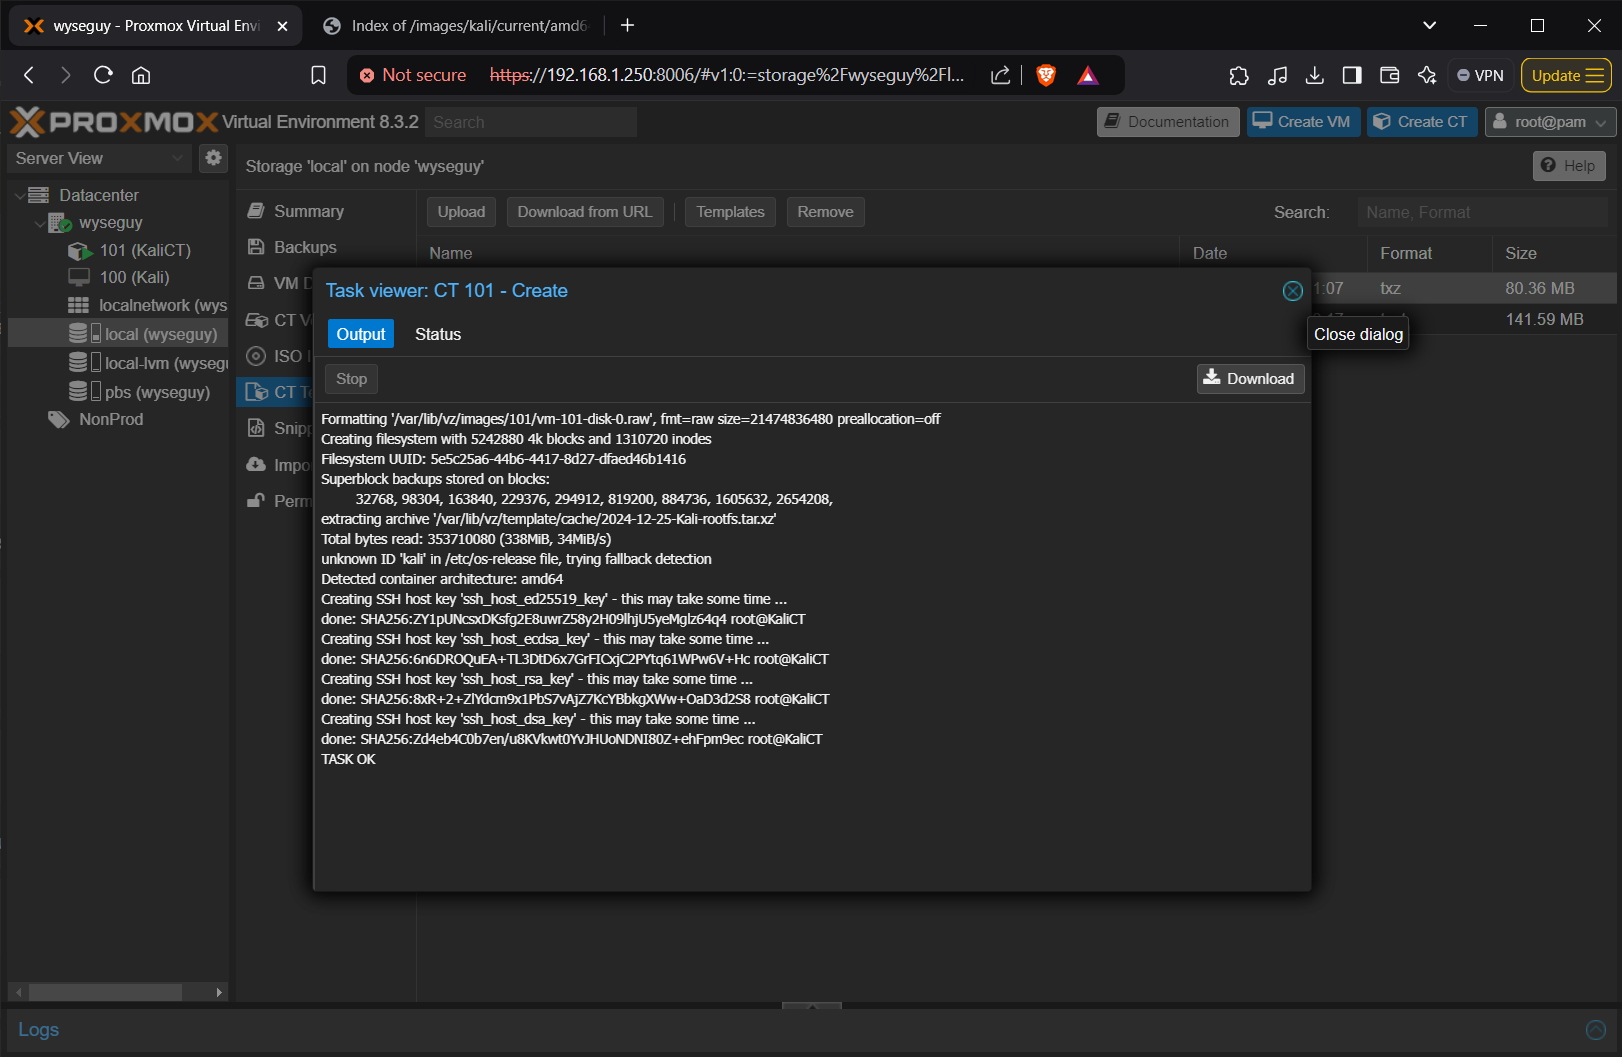Open the Backups storage panel
The width and height of the screenshot is (1622, 1057).
[x=305, y=247]
